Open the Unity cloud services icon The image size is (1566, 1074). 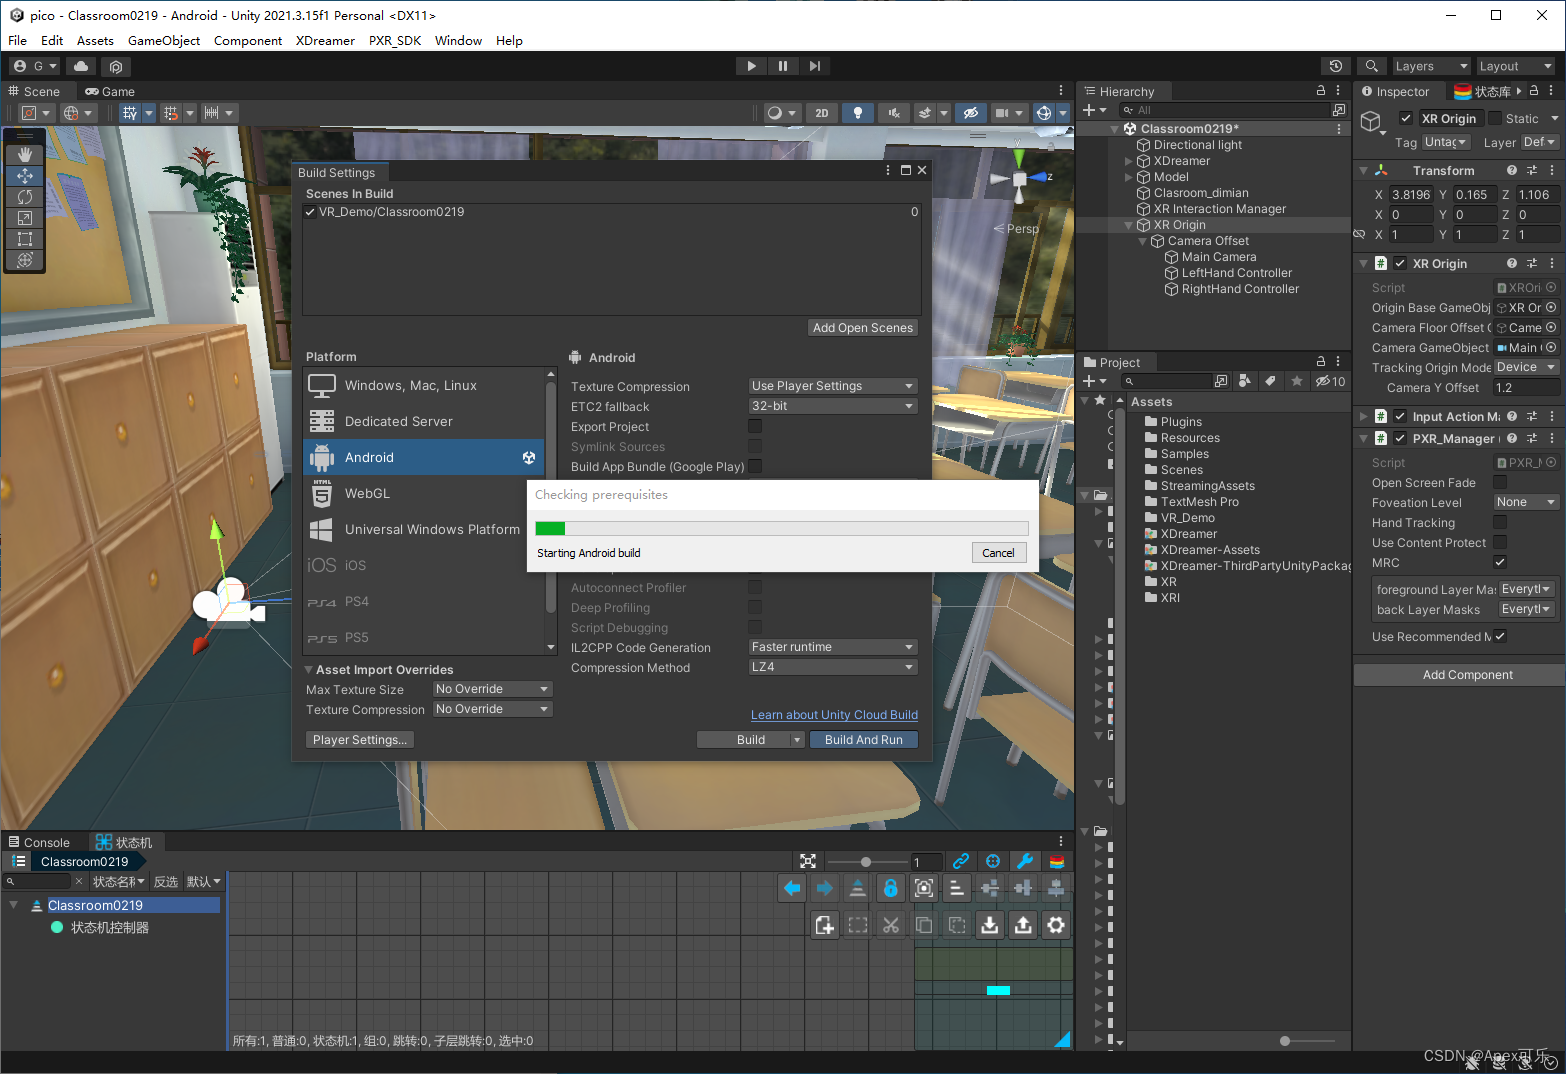coord(81,66)
